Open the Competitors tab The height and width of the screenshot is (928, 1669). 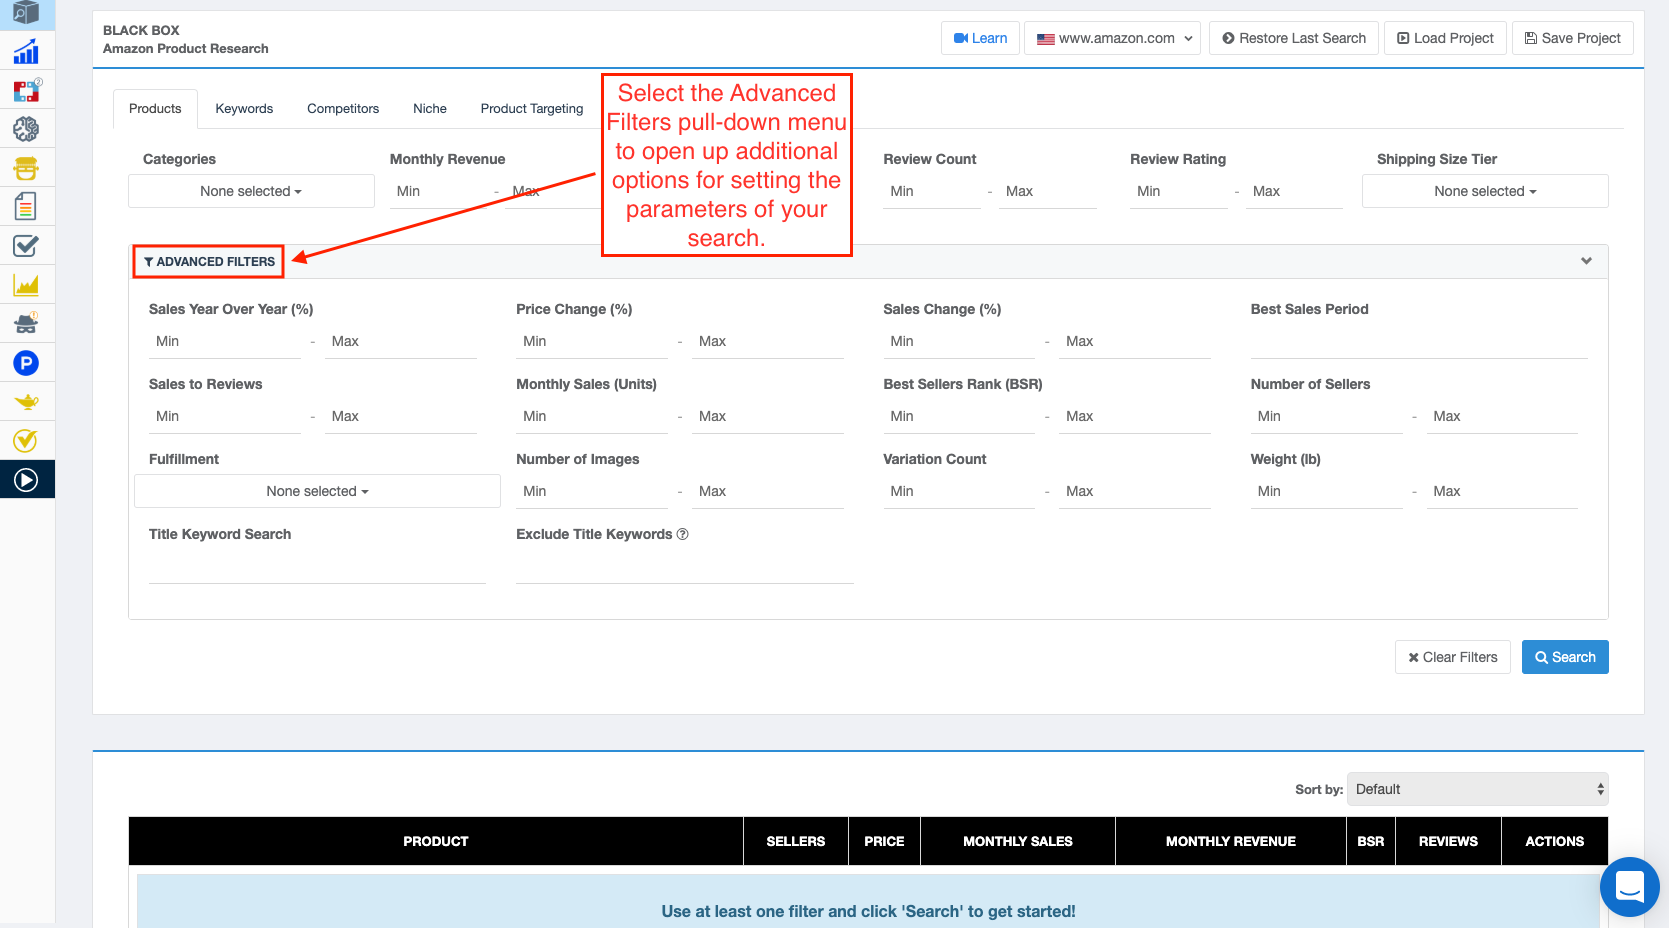pyautogui.click(x=342, y=108)
